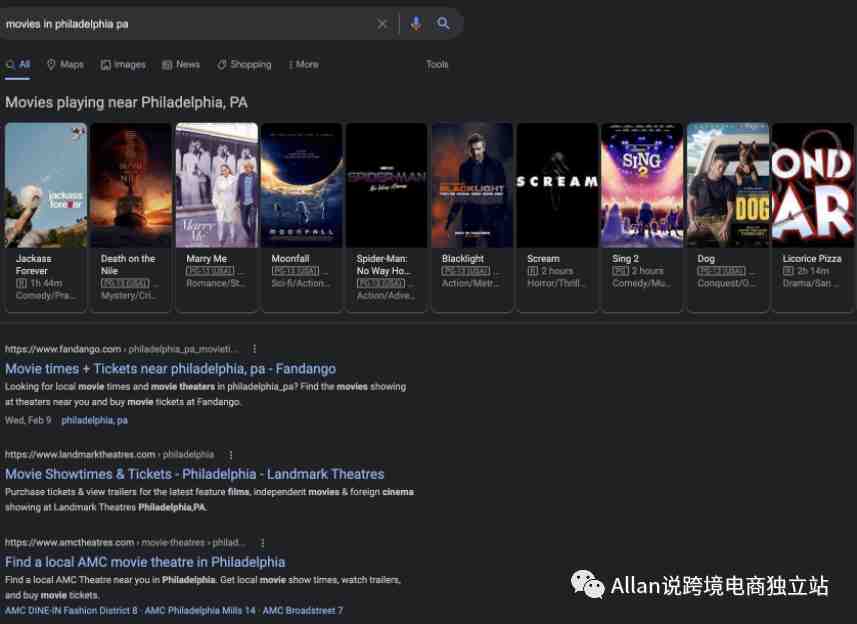Open the Dog movie poster
Image resolution: width=857 pixels, height=624 pixels.
point(728,185)
